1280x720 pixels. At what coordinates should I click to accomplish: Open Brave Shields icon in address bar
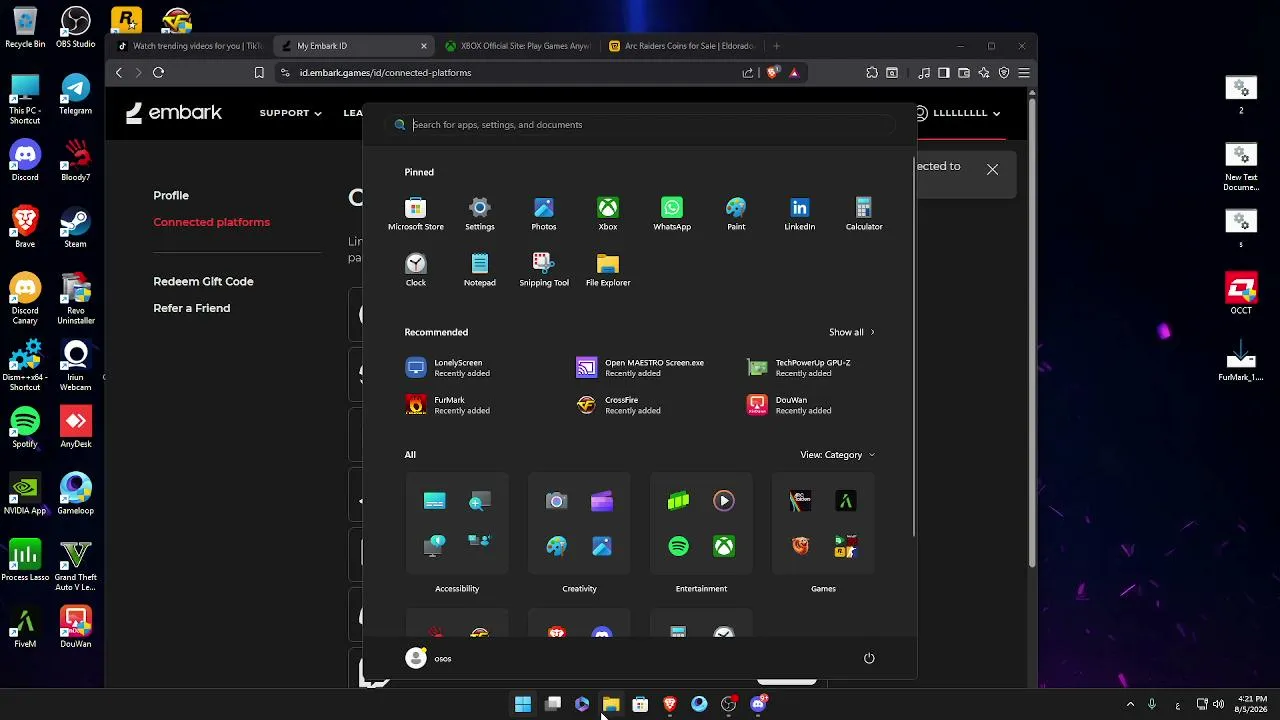pyautogui.click(x=772, y=72)
